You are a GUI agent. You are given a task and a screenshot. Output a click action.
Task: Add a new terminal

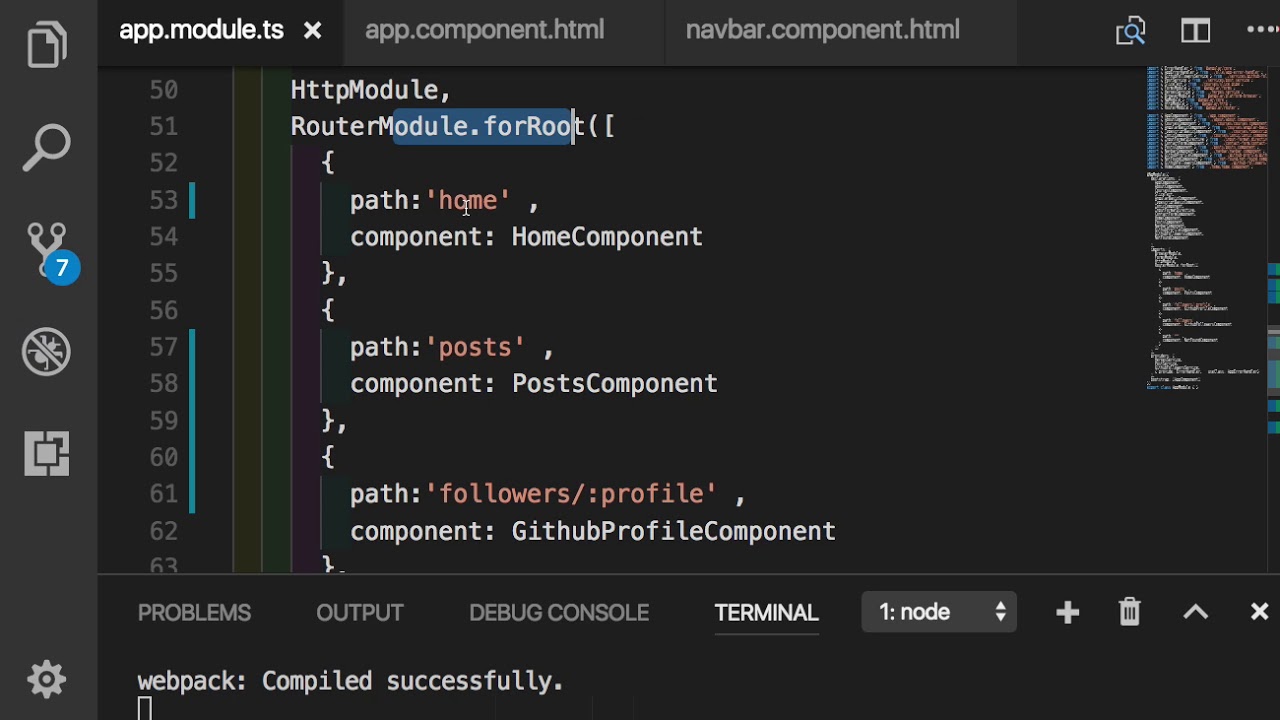(1067, 612)
